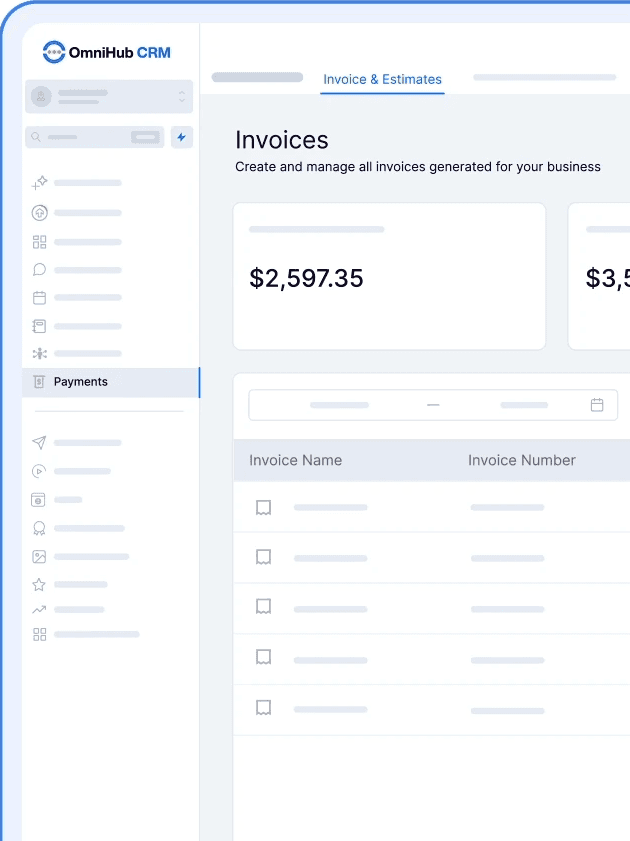
Task: Open the account switcher dropdown
Action: click(x=109, y=97)
